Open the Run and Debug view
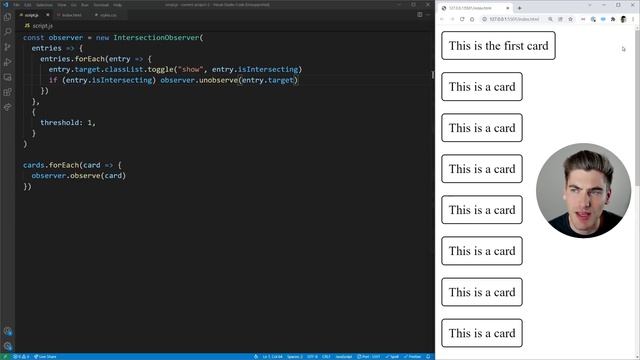640x360 pixels. 7,62
